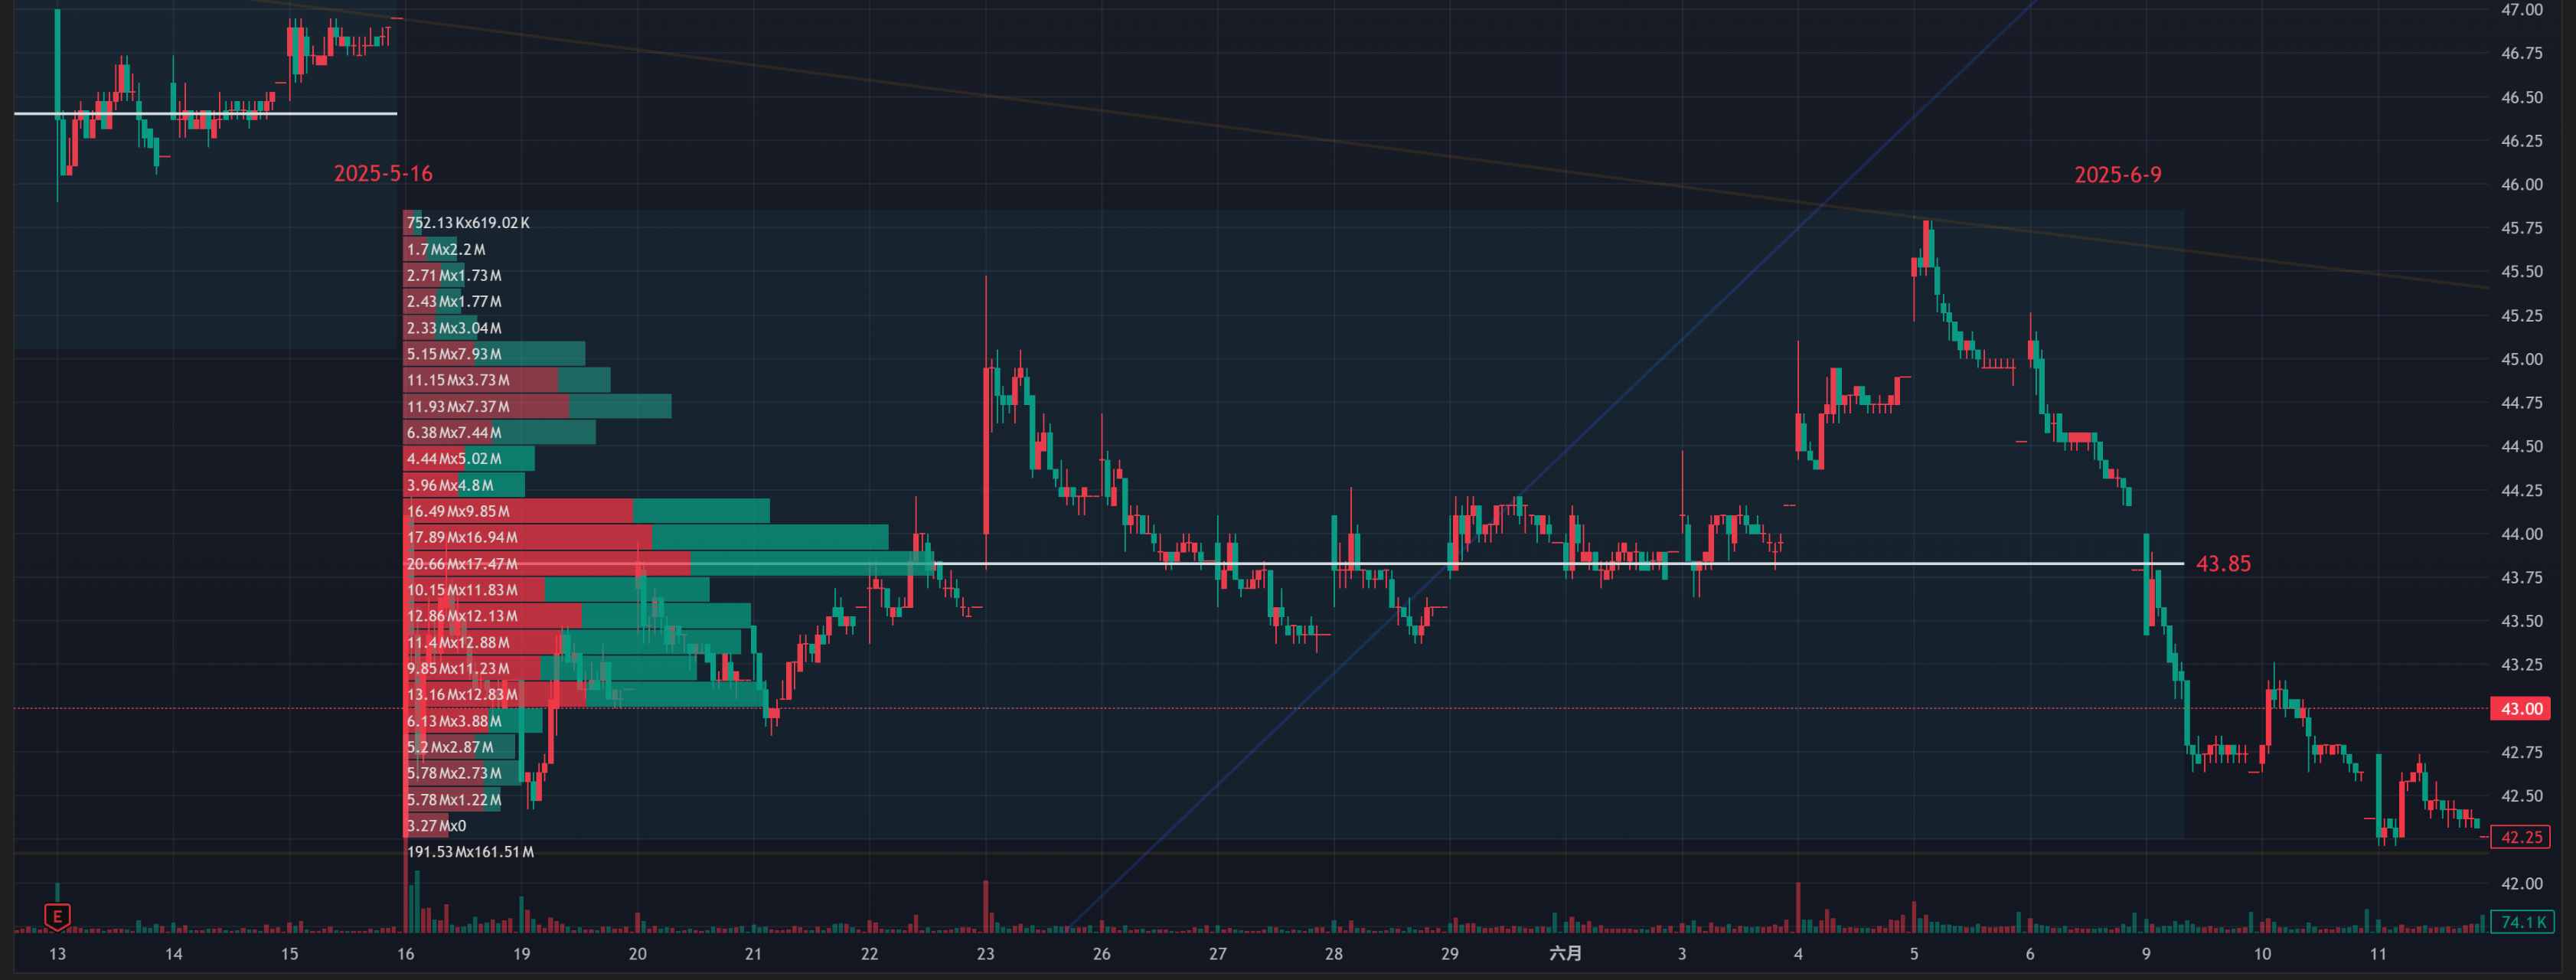2576x980 pixels.
Task: Click the 46.00 price scale label
Action: [2521, 185]
